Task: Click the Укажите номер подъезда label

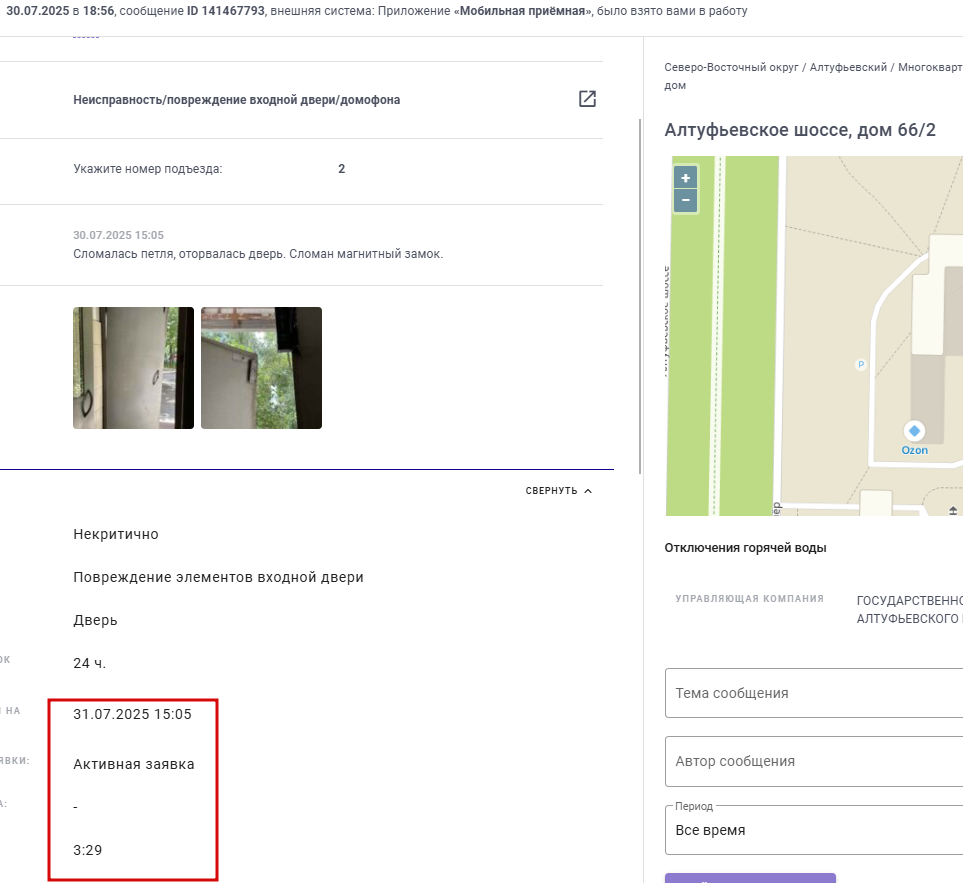Action: coord(147,169)
